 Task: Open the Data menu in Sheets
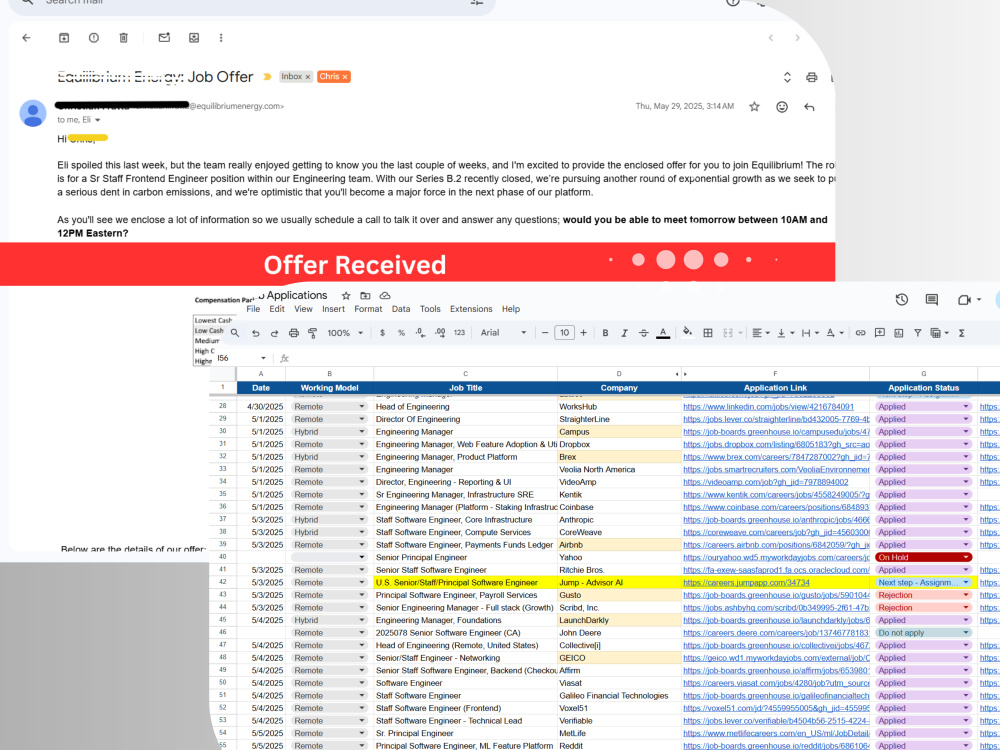coord(401,309)
